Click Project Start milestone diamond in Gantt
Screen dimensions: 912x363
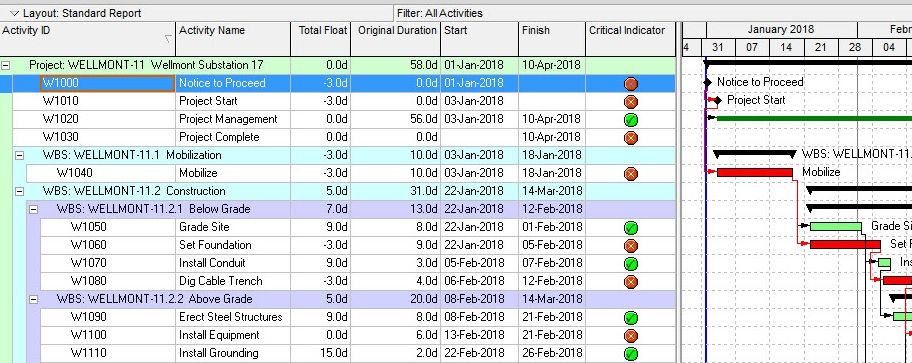point(718,101)
